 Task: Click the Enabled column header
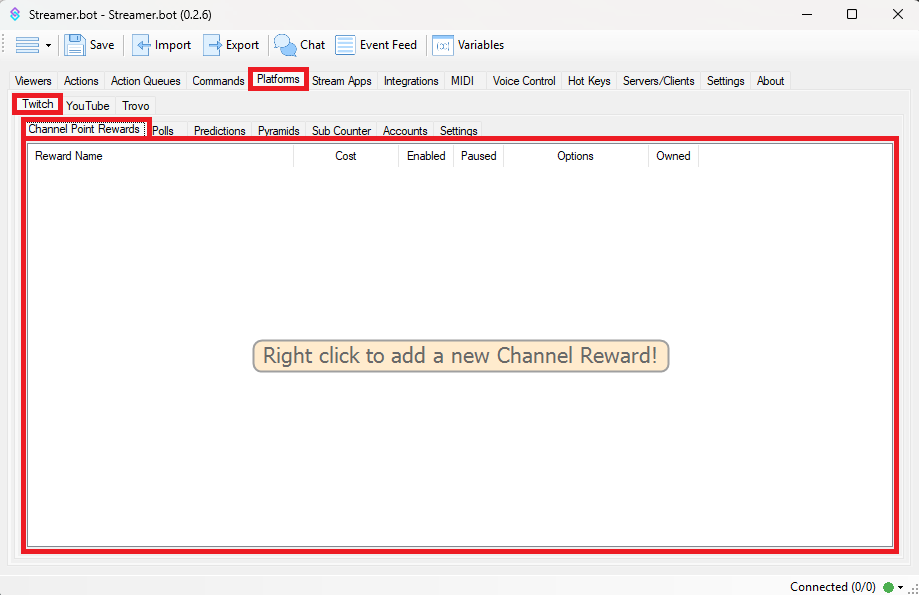point(426,156)
